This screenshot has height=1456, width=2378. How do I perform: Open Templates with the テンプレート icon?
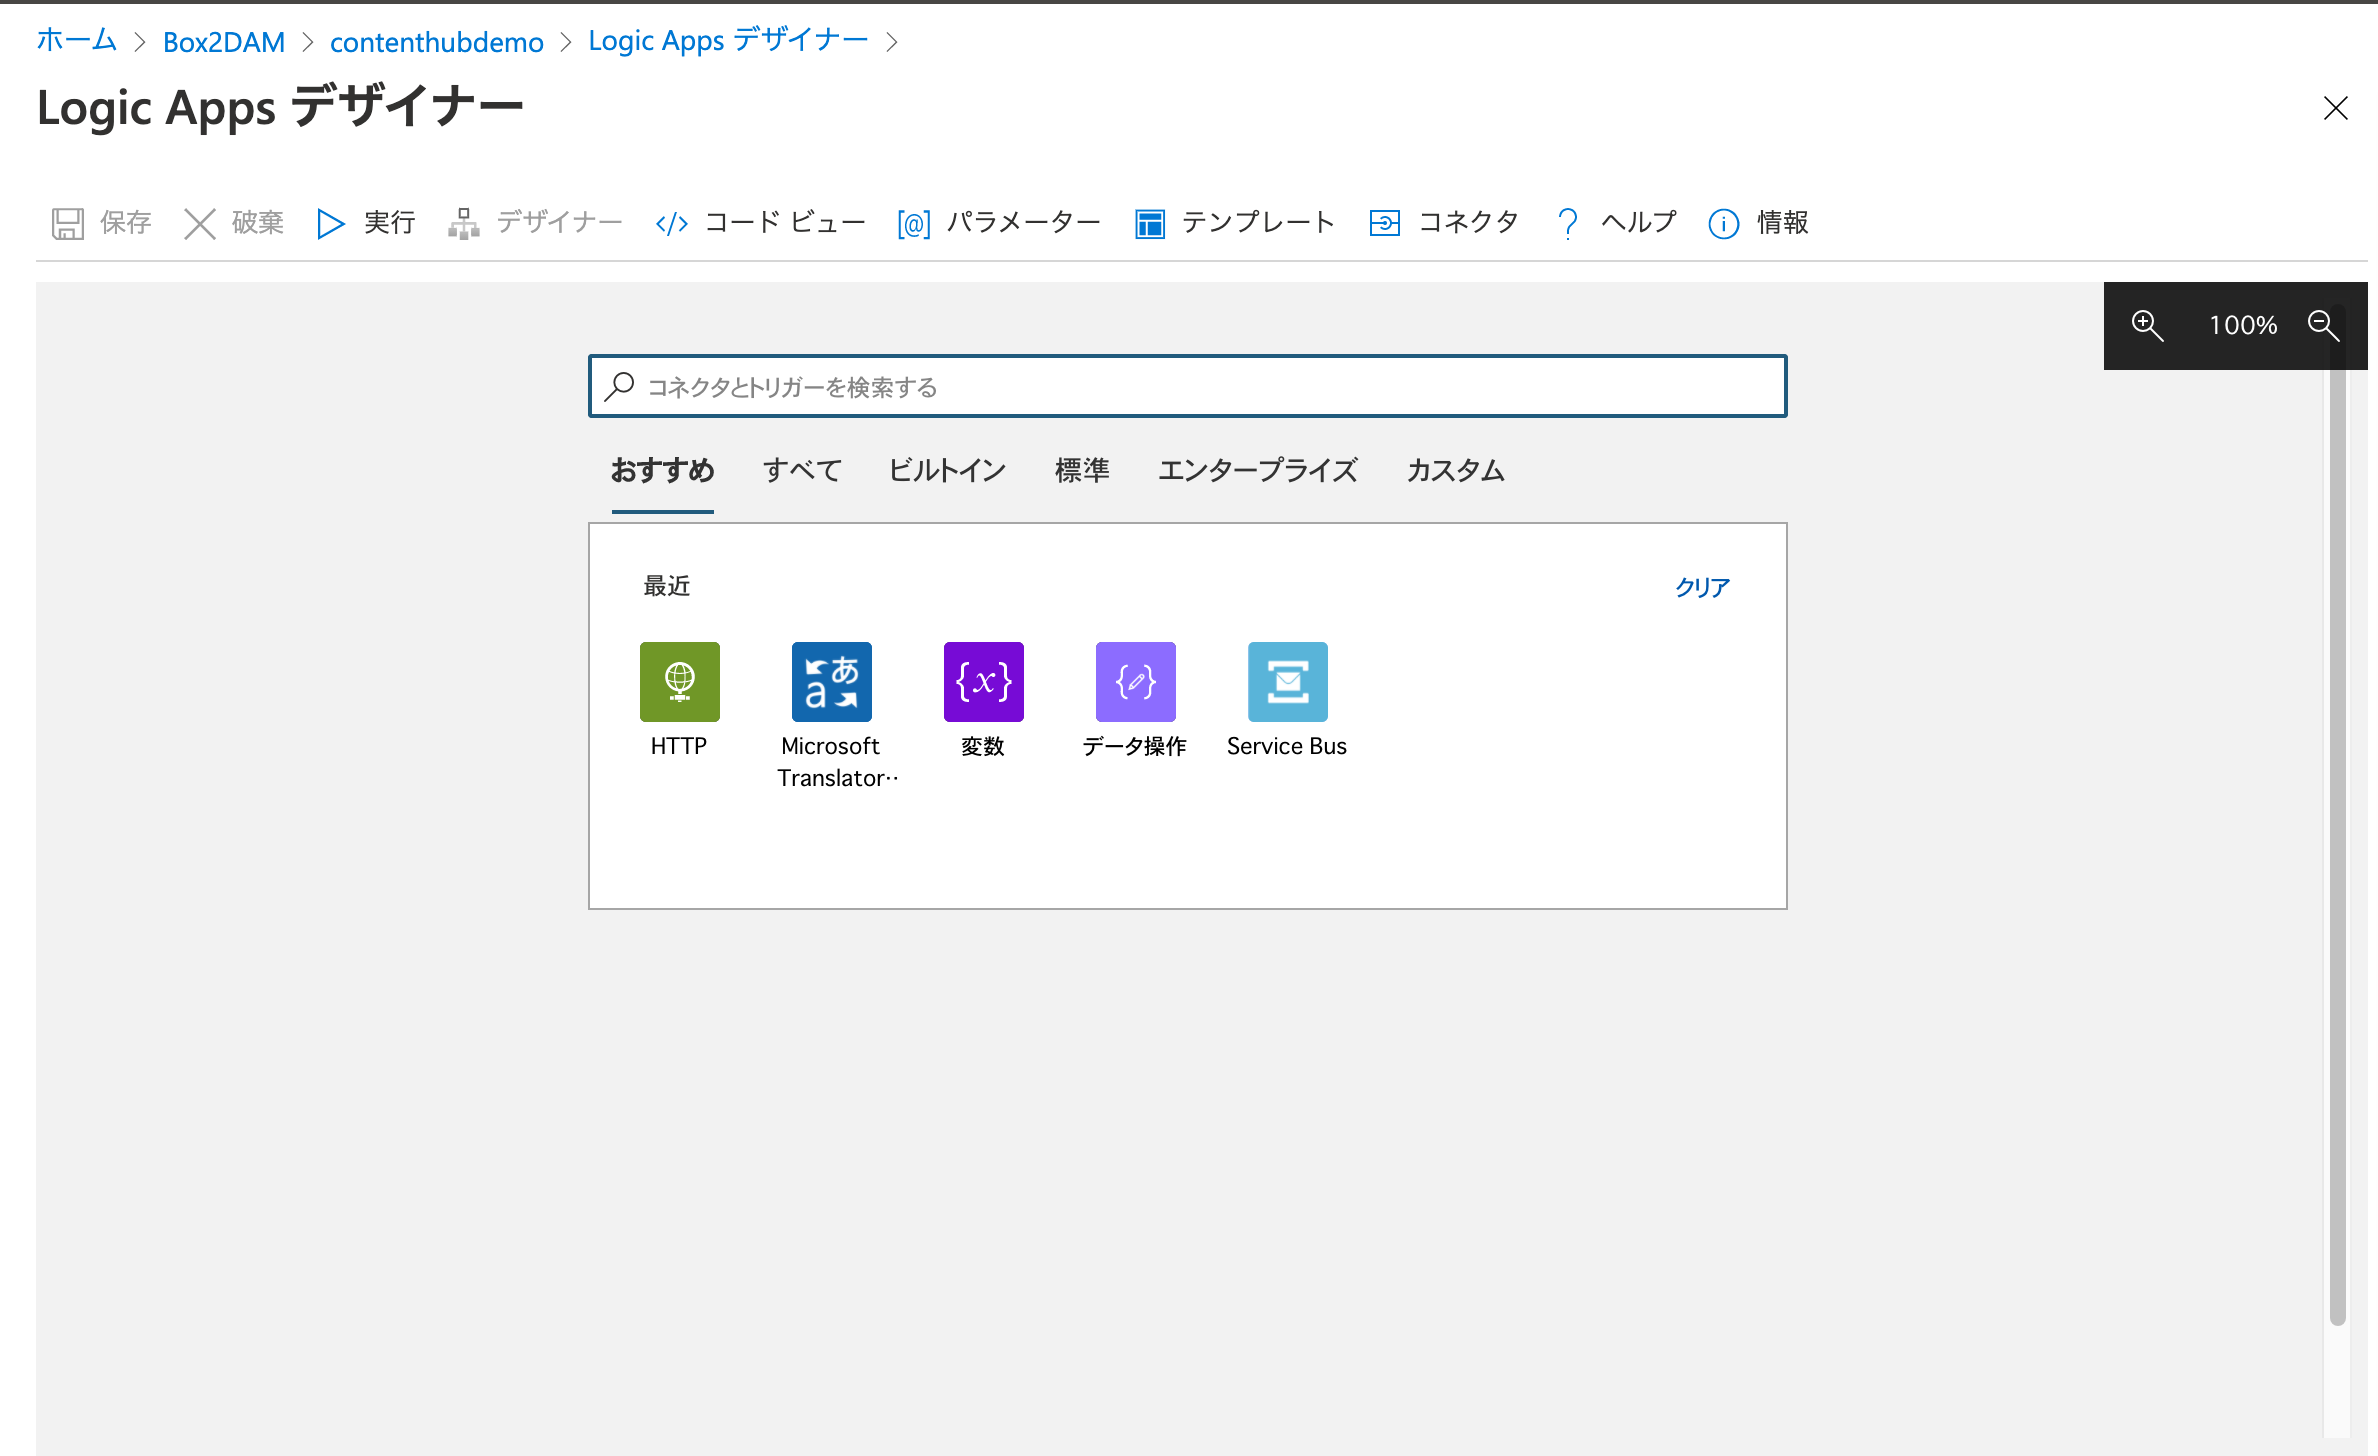pyautogui.click(x=1150, y=224)
